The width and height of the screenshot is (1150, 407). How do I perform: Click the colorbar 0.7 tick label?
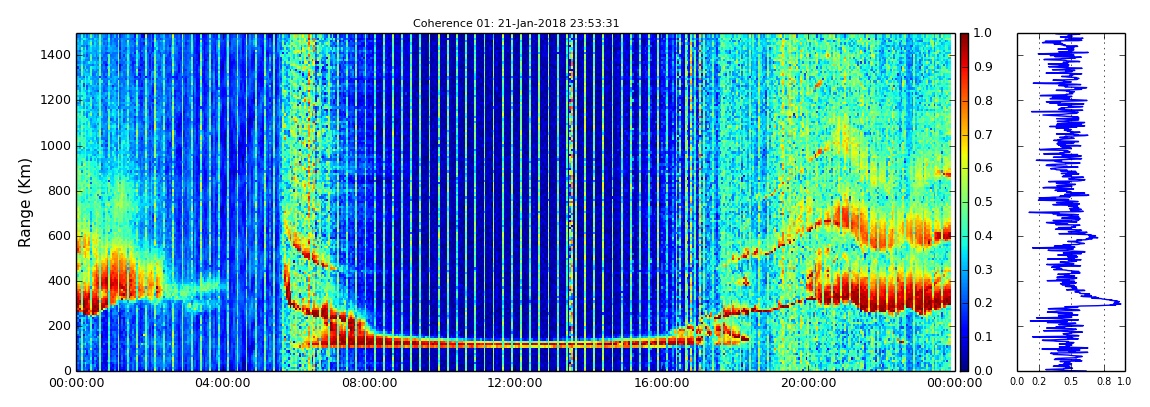[x=981, y=134]
